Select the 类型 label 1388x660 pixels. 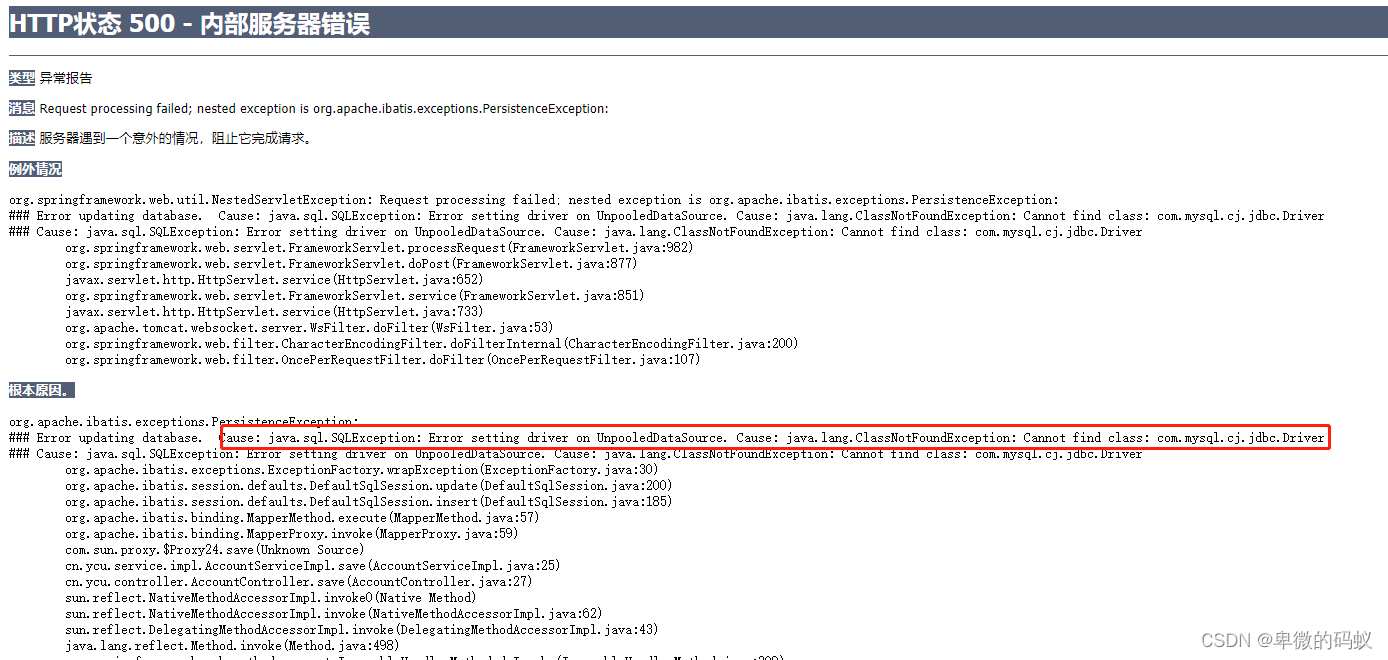point(20,77)
